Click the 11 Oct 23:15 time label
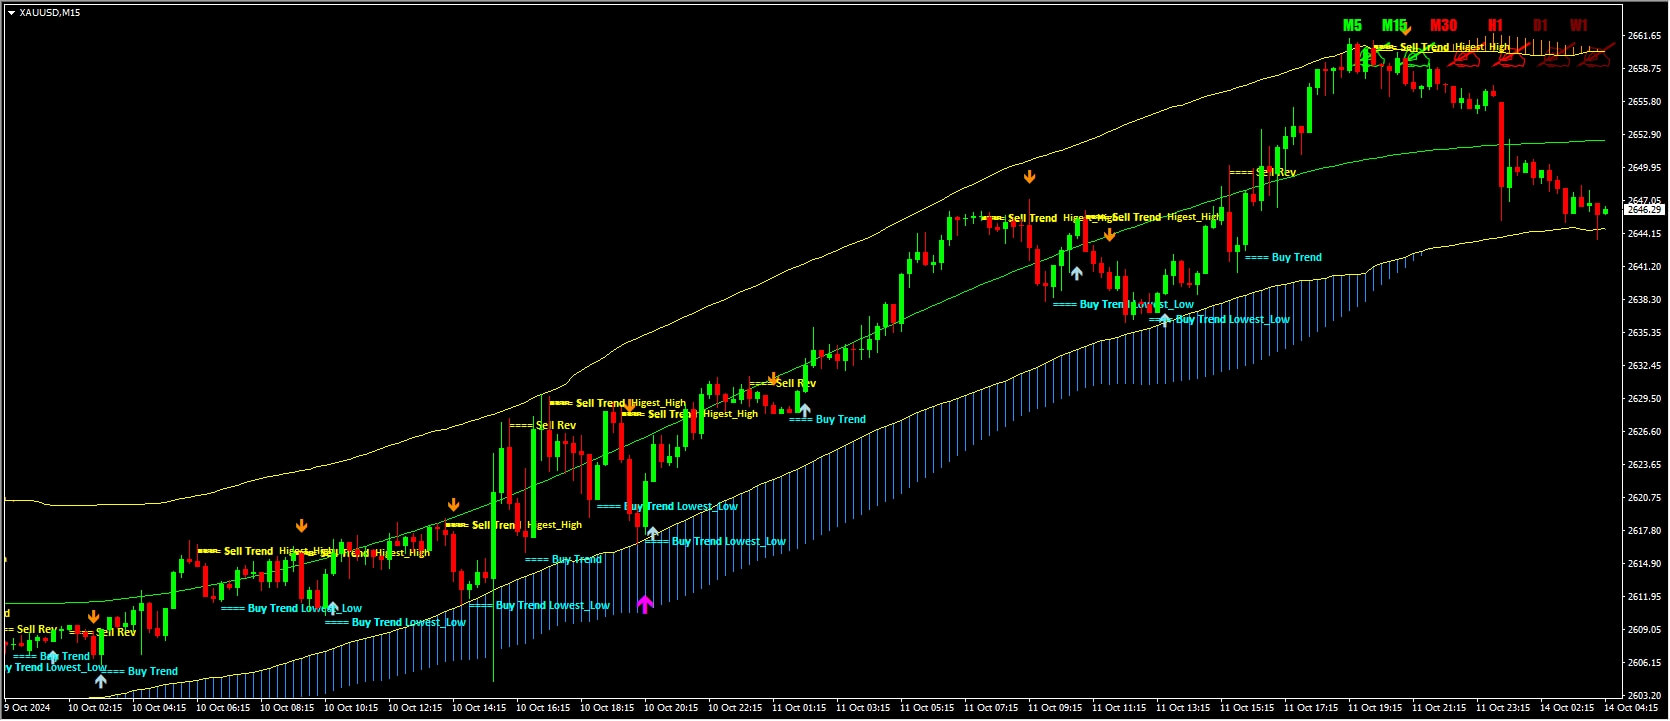 pos(1503,709)
